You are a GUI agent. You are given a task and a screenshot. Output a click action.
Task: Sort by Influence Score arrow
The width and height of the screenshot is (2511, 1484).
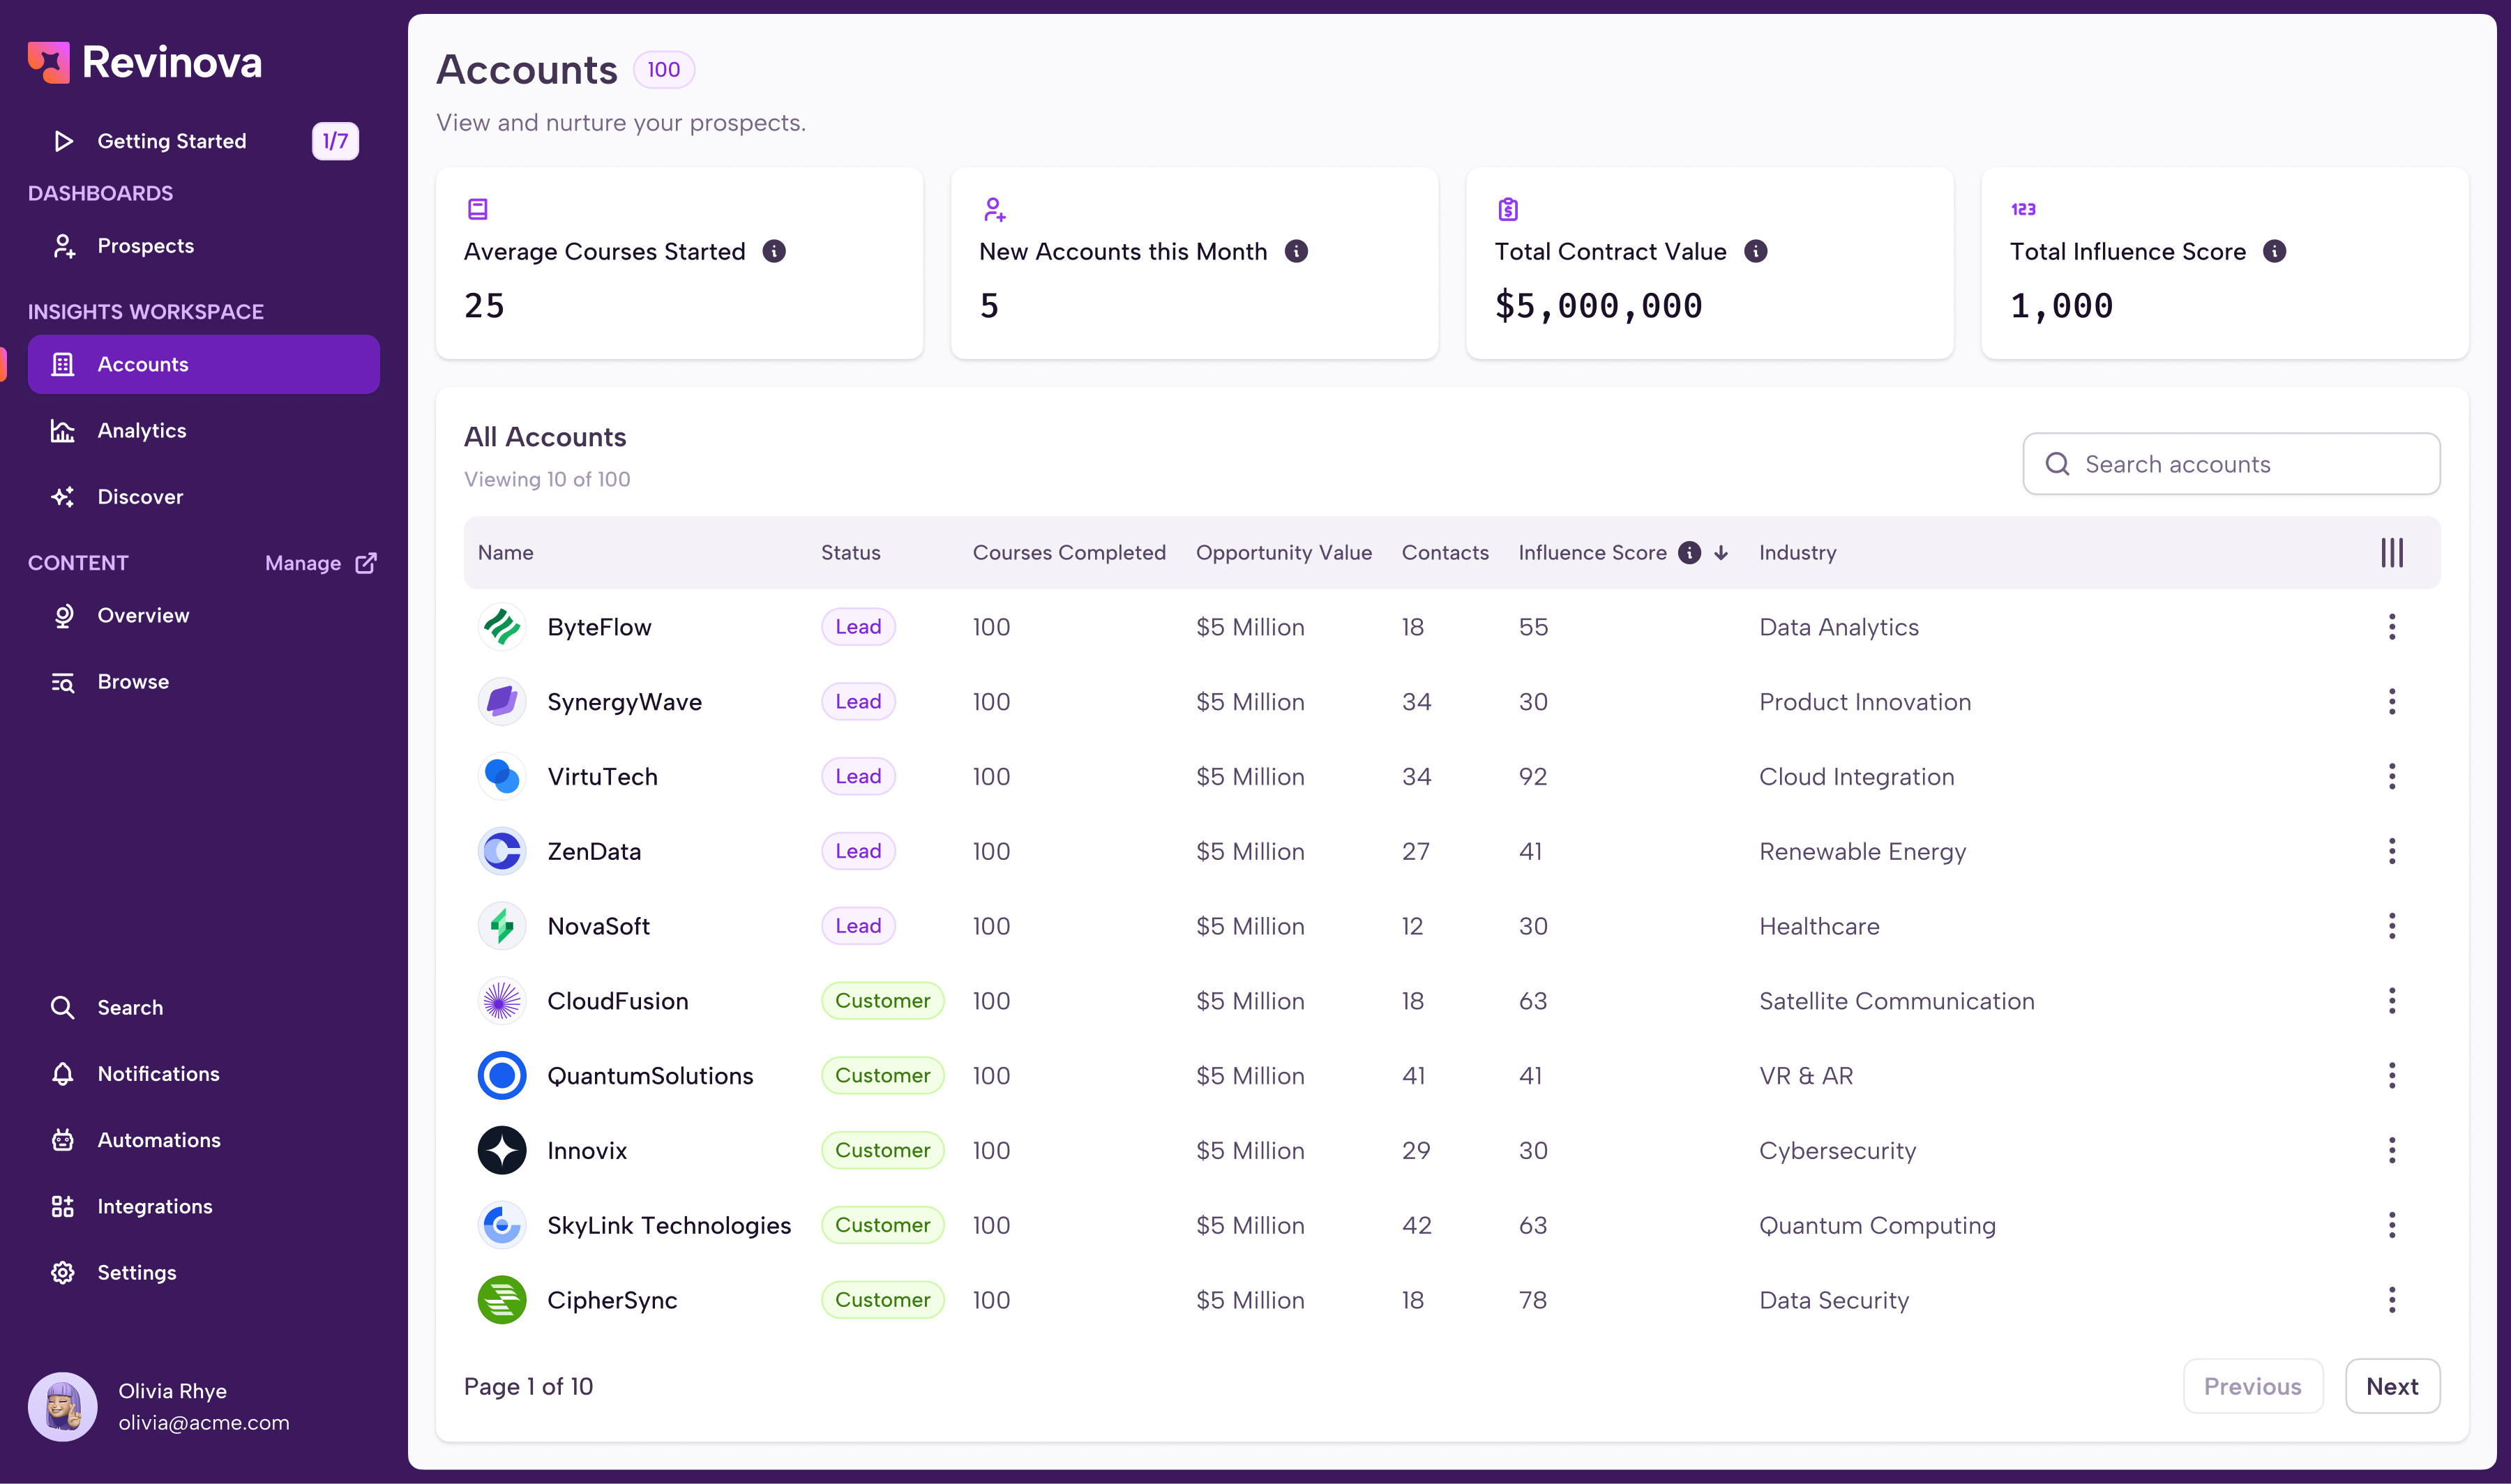pyautogui.click(x=1721, y=552)
